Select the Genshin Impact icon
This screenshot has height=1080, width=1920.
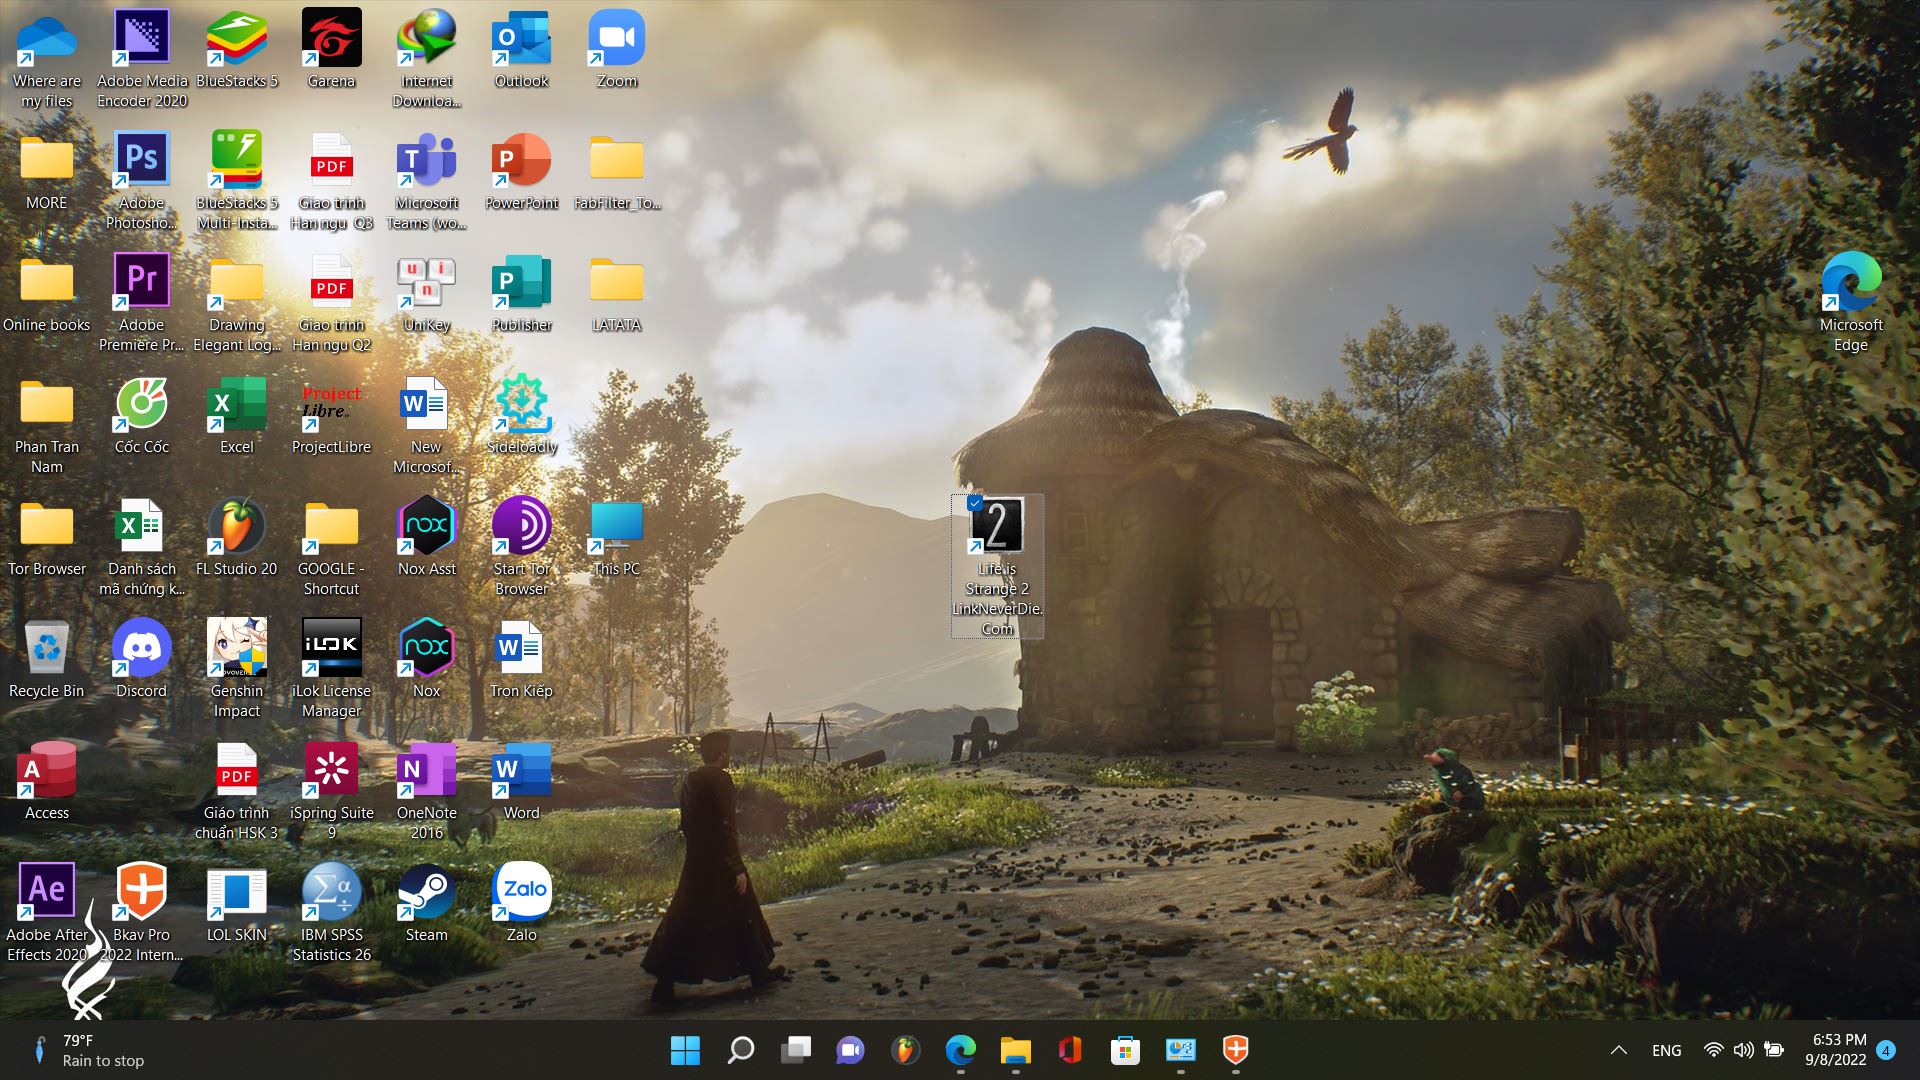coord(236,649)
